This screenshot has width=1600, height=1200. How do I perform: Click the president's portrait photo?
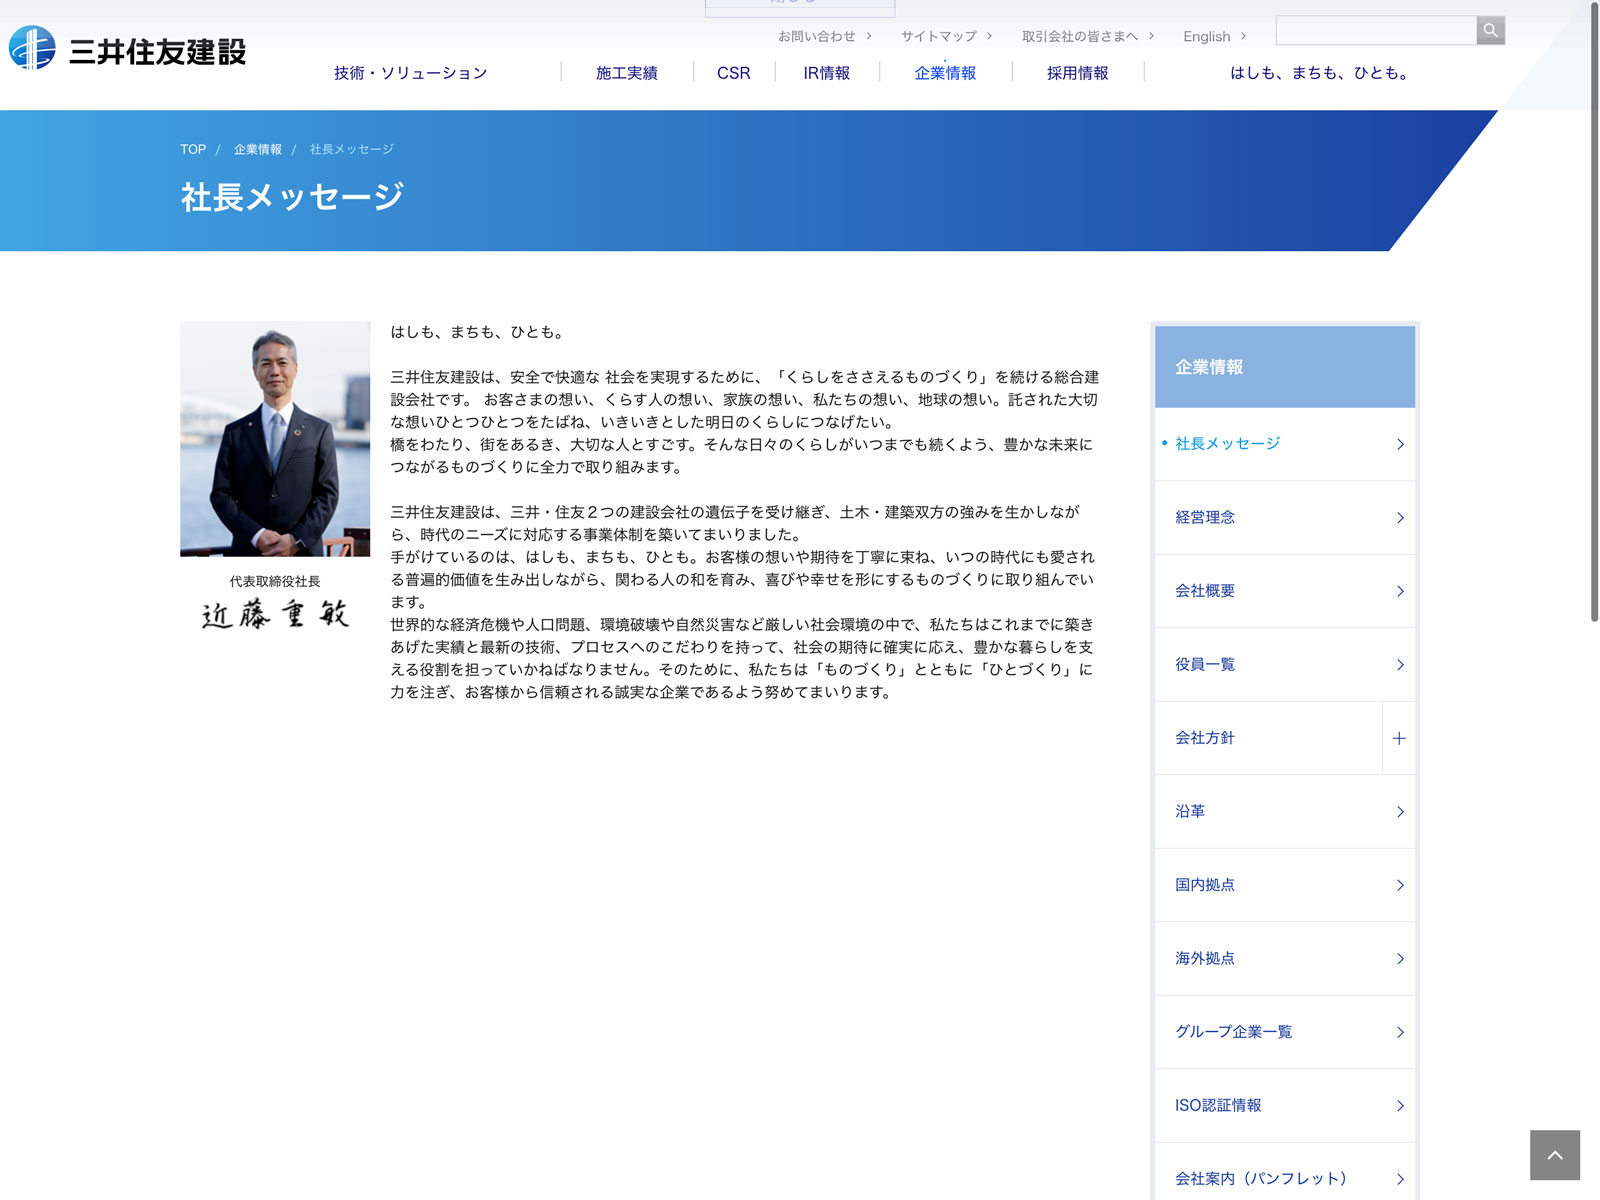[x=275, y=438]
